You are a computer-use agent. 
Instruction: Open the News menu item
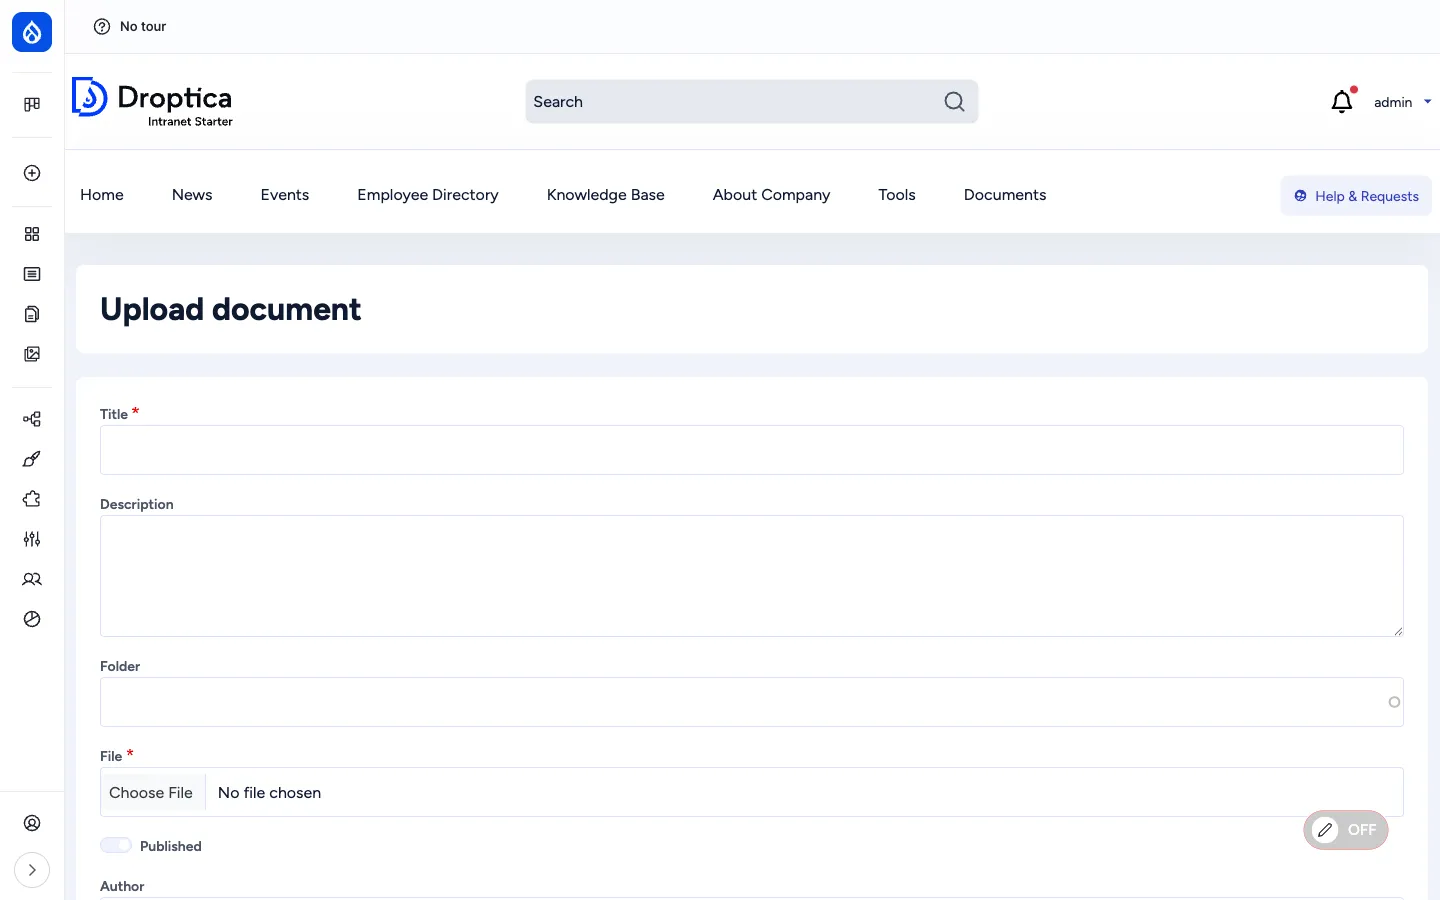tap(192, 195)
